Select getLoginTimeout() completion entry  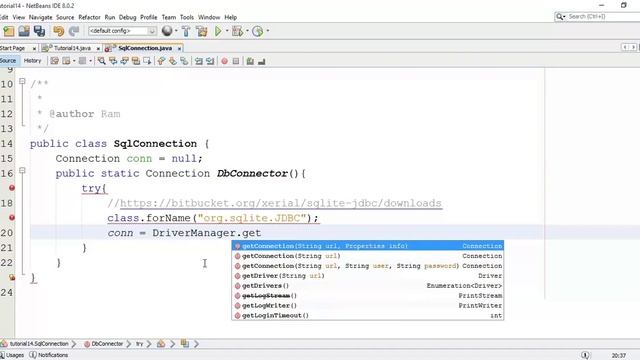click(368, 316)
